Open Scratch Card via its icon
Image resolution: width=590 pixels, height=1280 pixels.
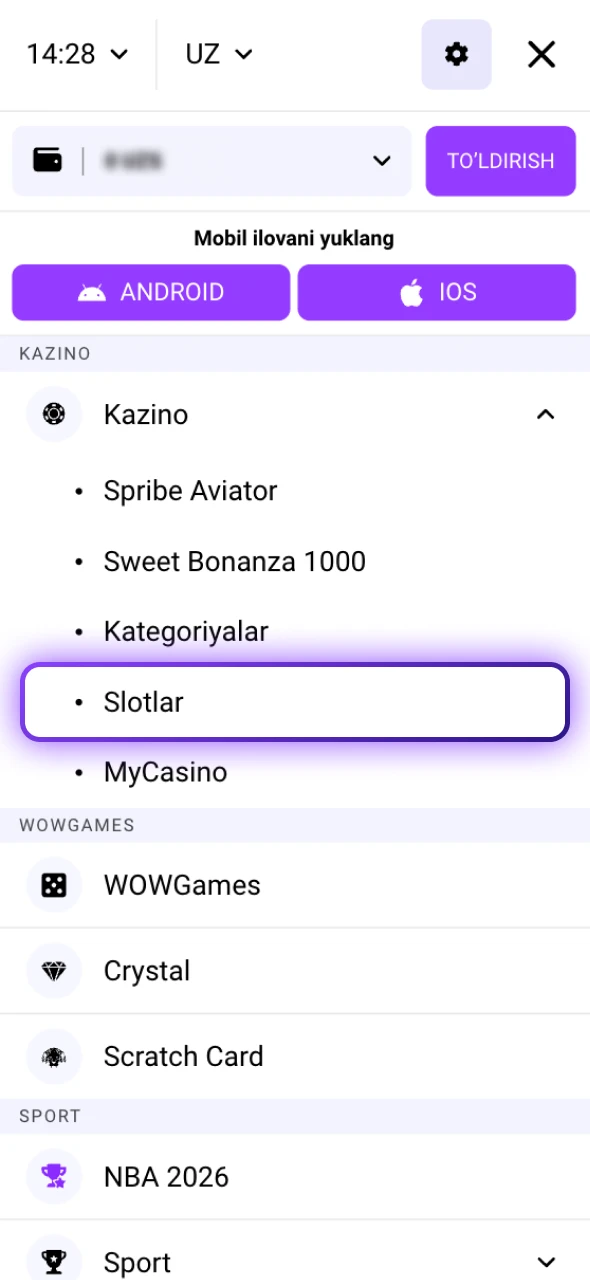(53, 1056)
